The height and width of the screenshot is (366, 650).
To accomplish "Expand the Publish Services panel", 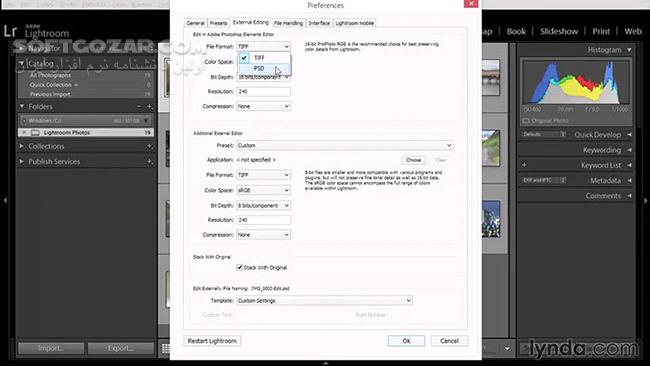I will (22, 161).
